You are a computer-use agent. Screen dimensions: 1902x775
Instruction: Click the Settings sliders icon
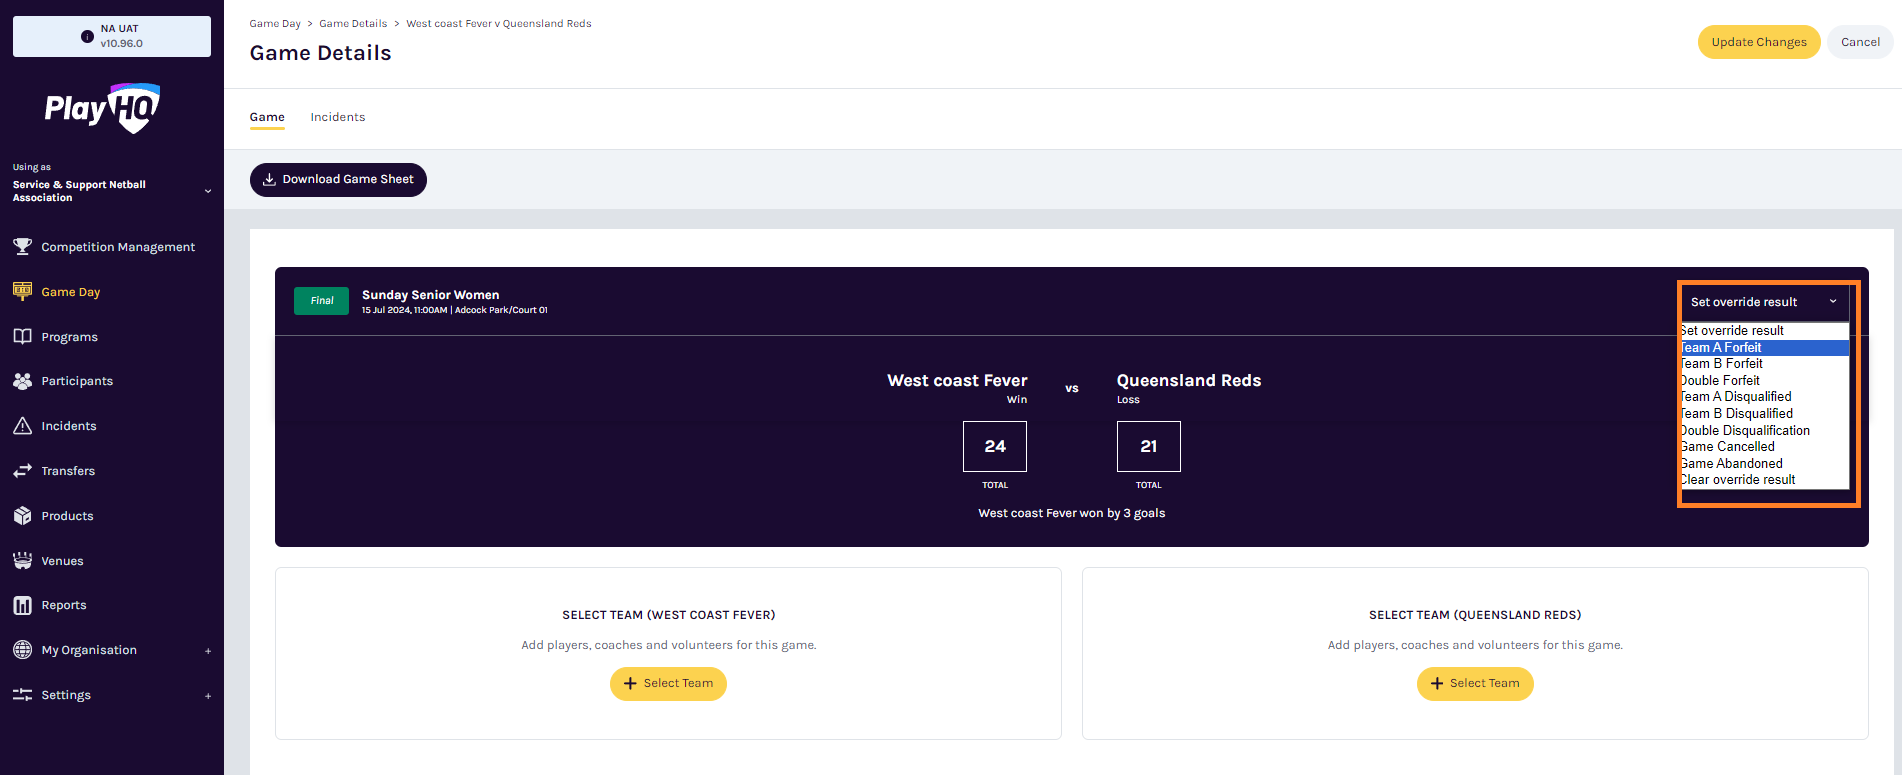22,695
